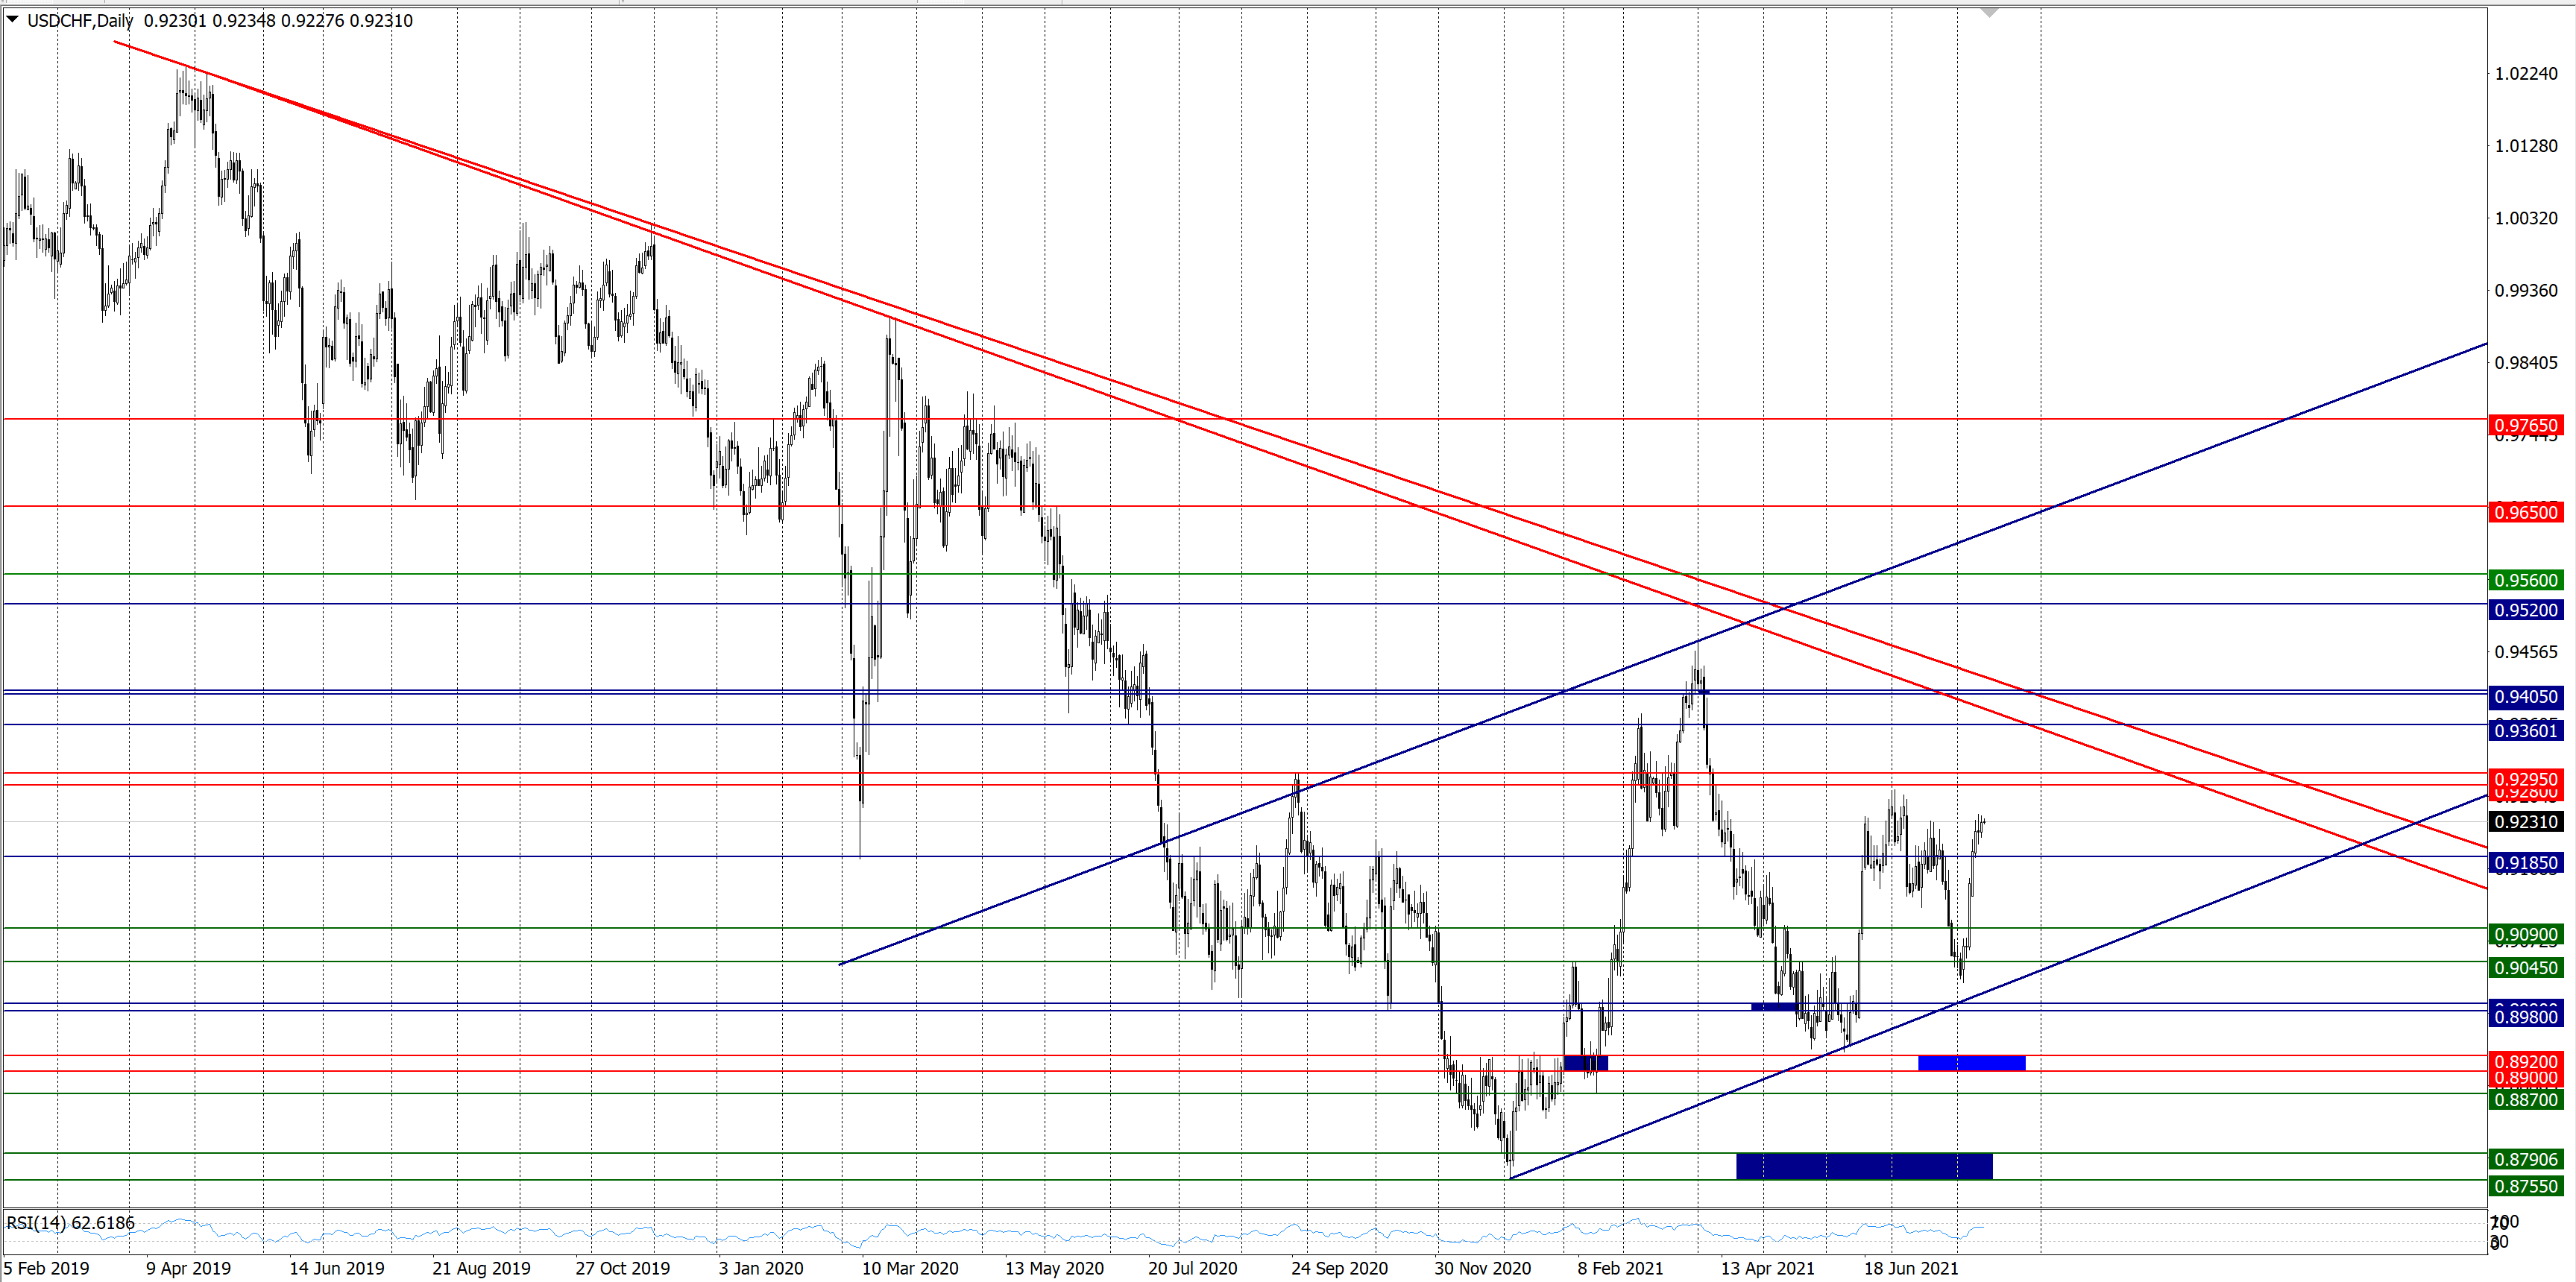
Task: Select the large dark navy rectangle near 0.87906
Action: tap(1864, 1166)
